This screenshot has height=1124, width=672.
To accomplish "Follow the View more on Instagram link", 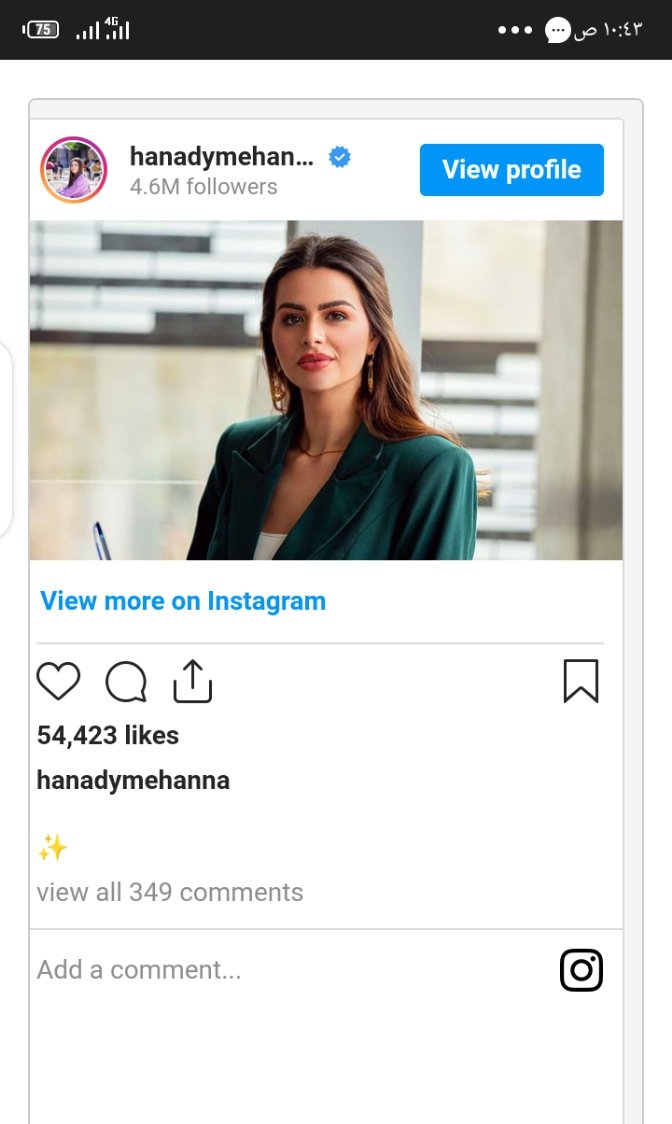I will point(183,601).
